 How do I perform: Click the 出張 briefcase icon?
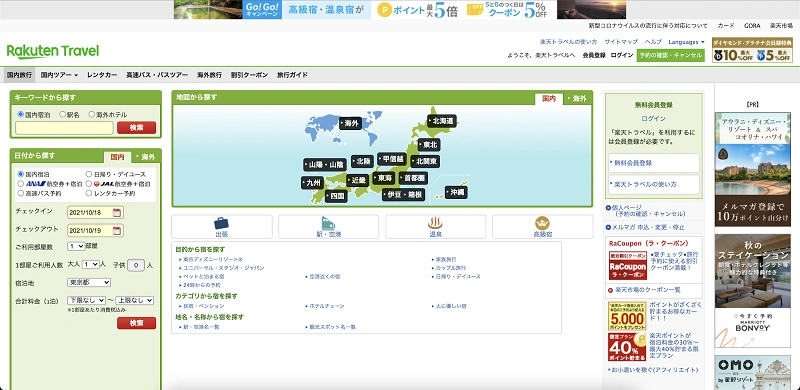221,223
